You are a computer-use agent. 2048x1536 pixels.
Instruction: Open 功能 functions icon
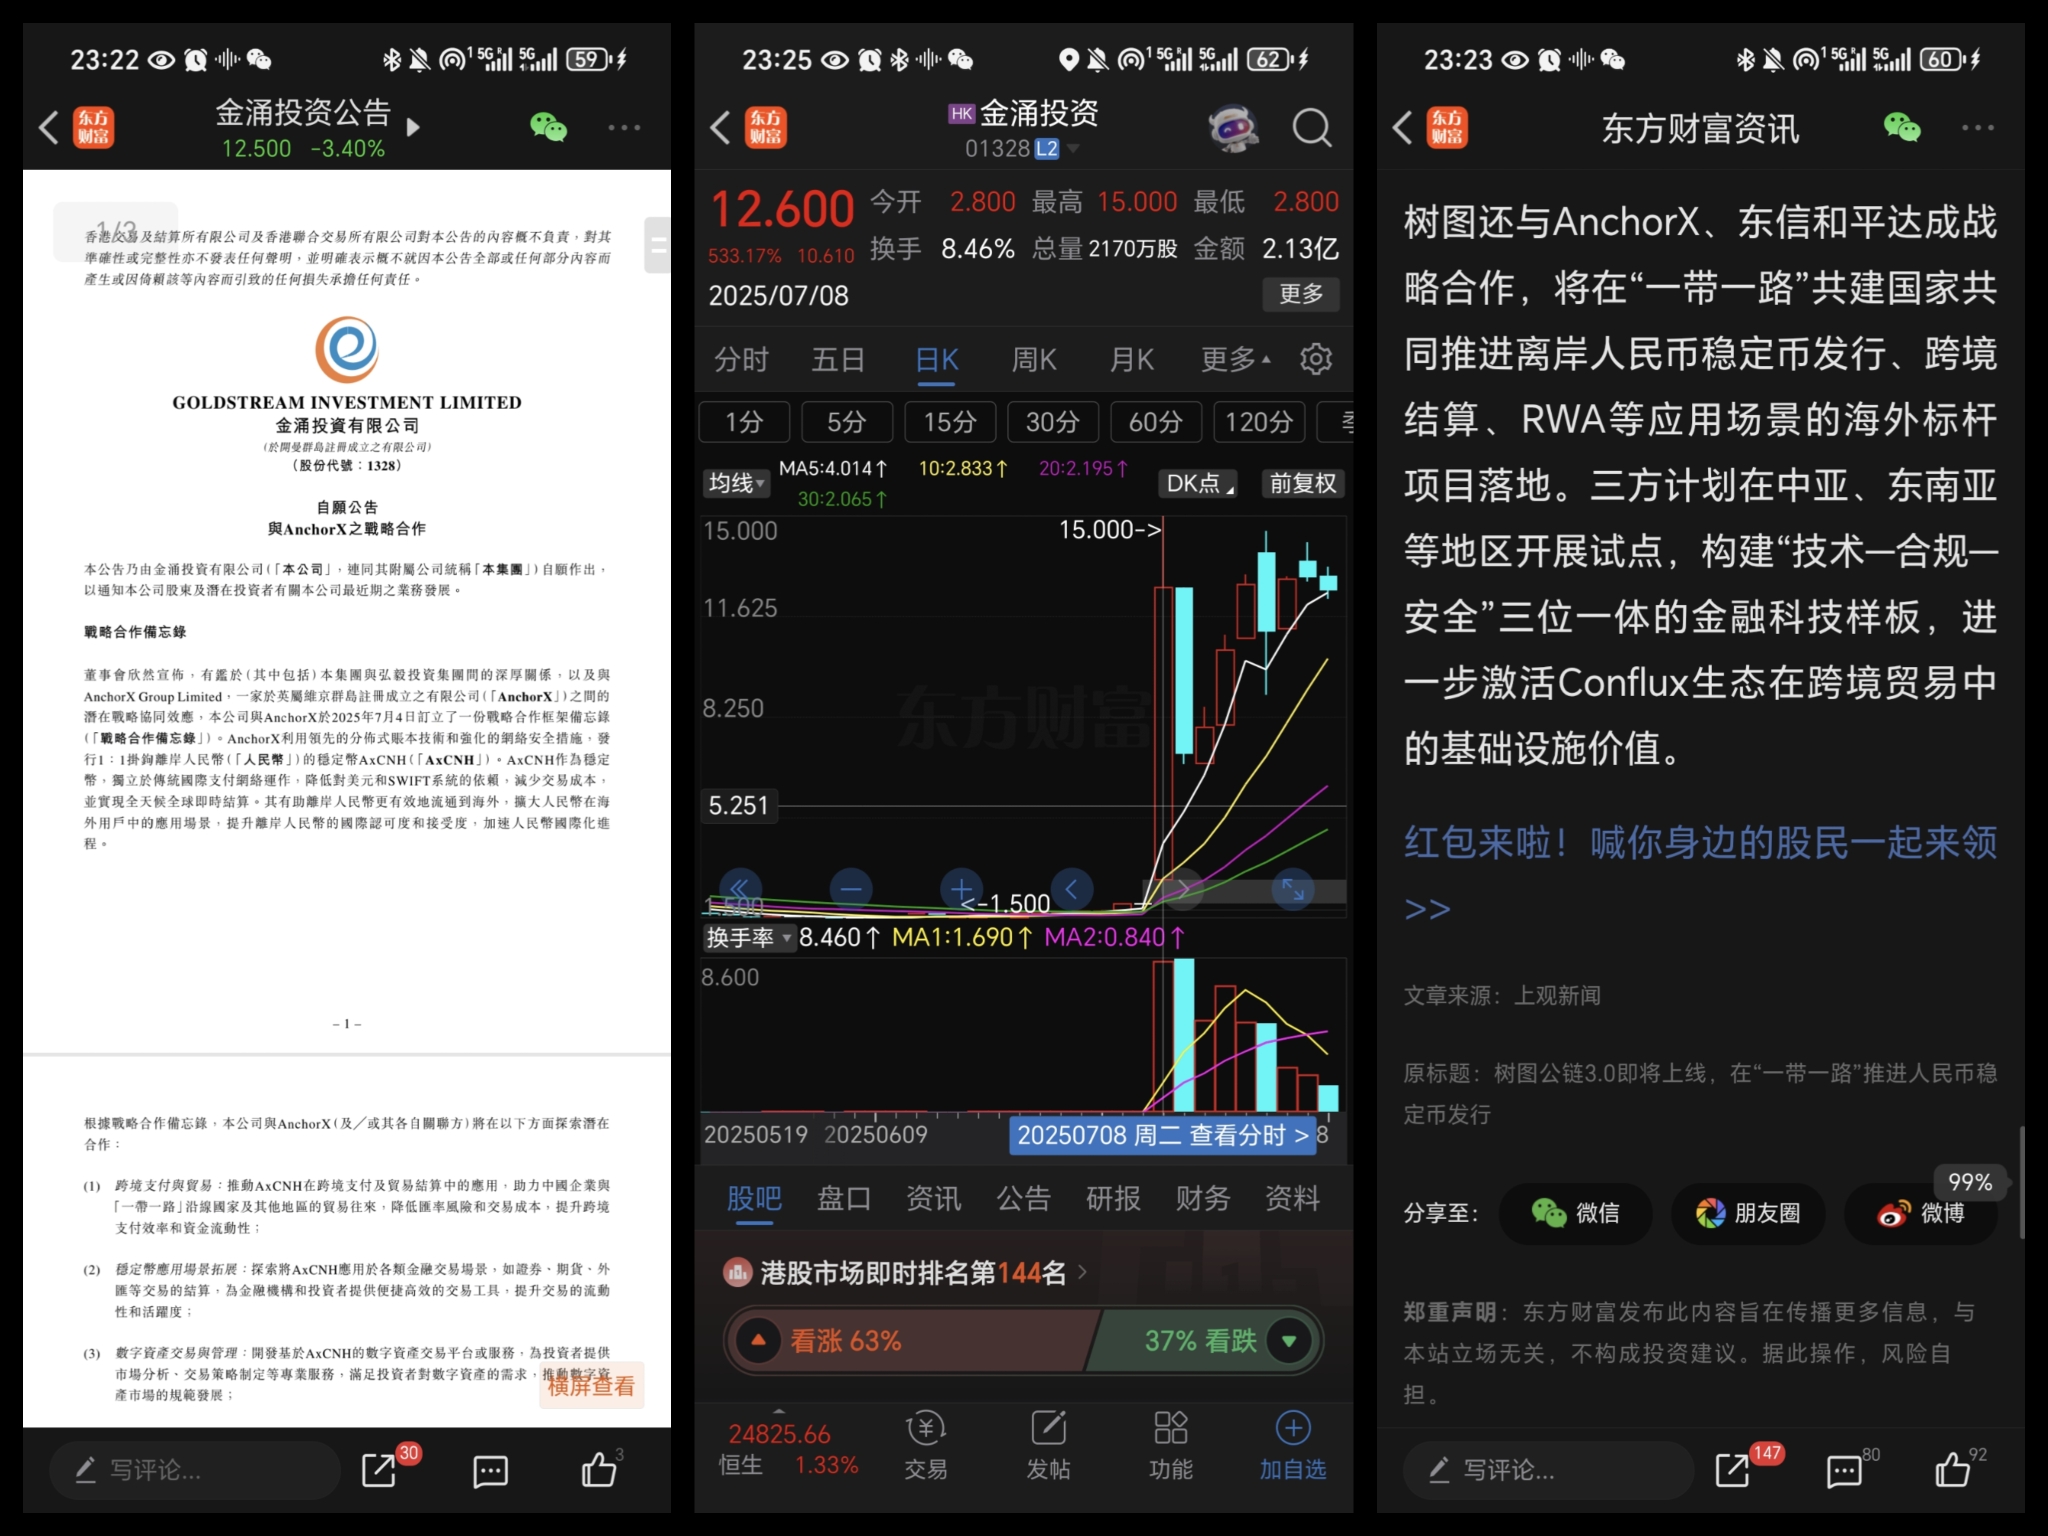click(x=1170, y=1446)
